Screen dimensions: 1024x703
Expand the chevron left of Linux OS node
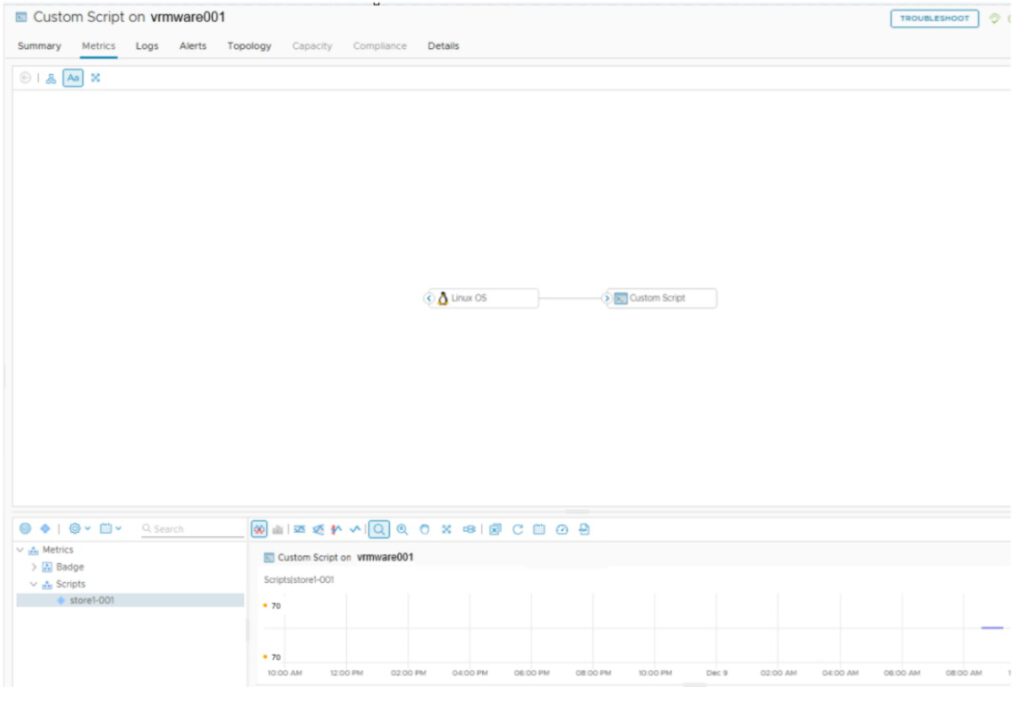point(429,298)
